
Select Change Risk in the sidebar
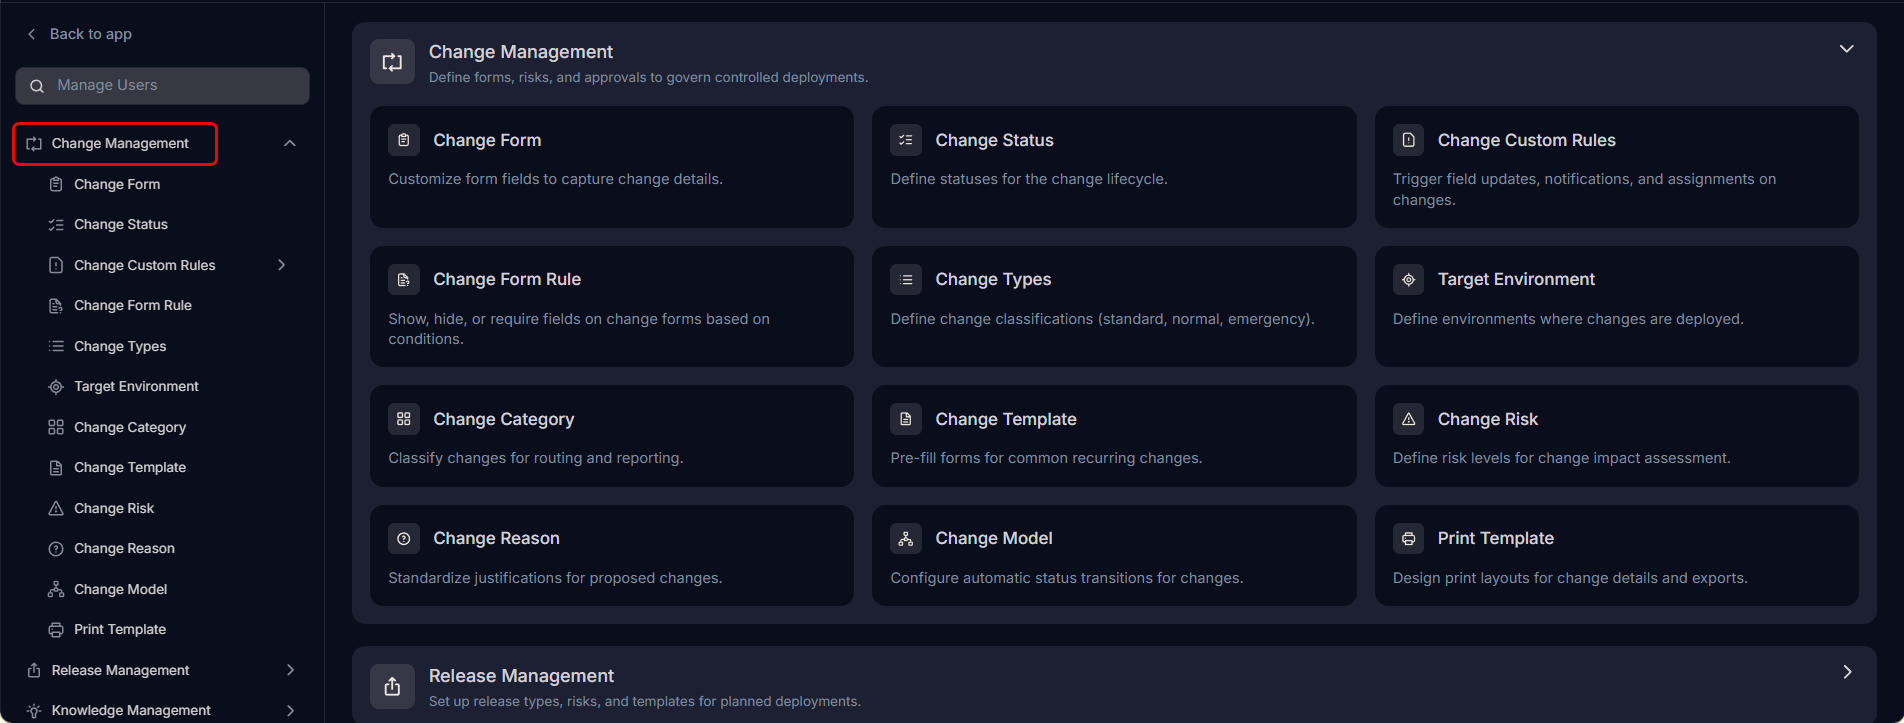point(114,508)
